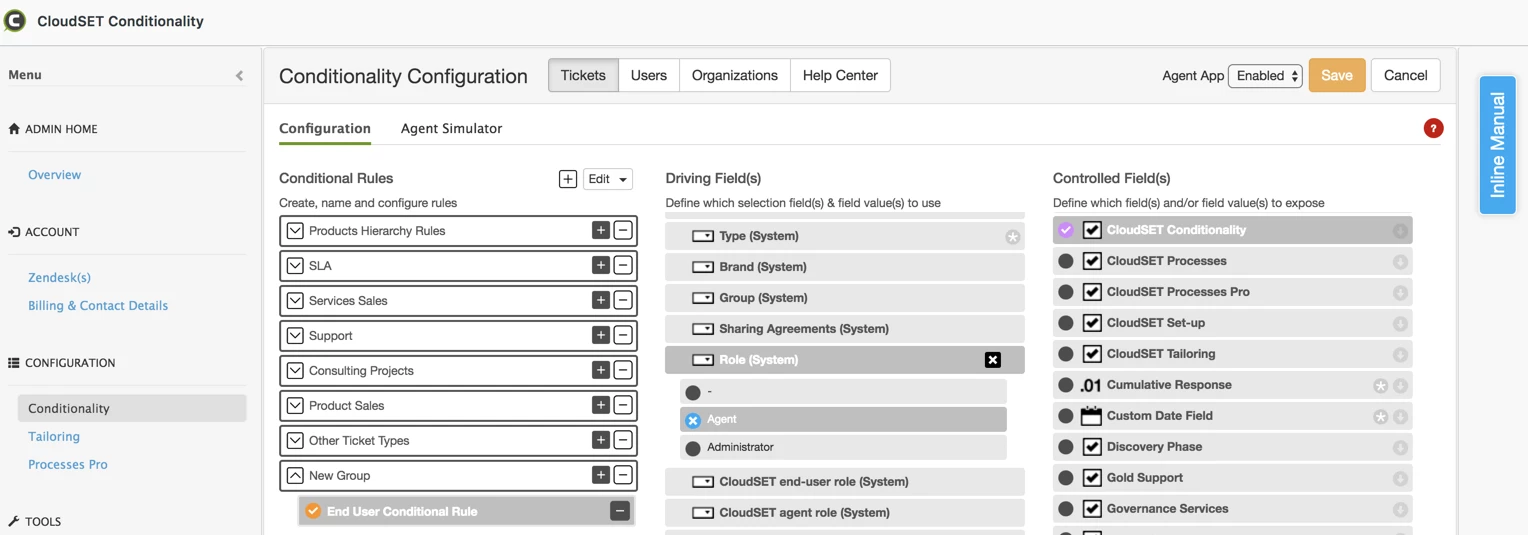Toggle the CloudSET Conditionality controlled field circle
The width and height of the screenshot is (1528, 535).
point(1066,230)
